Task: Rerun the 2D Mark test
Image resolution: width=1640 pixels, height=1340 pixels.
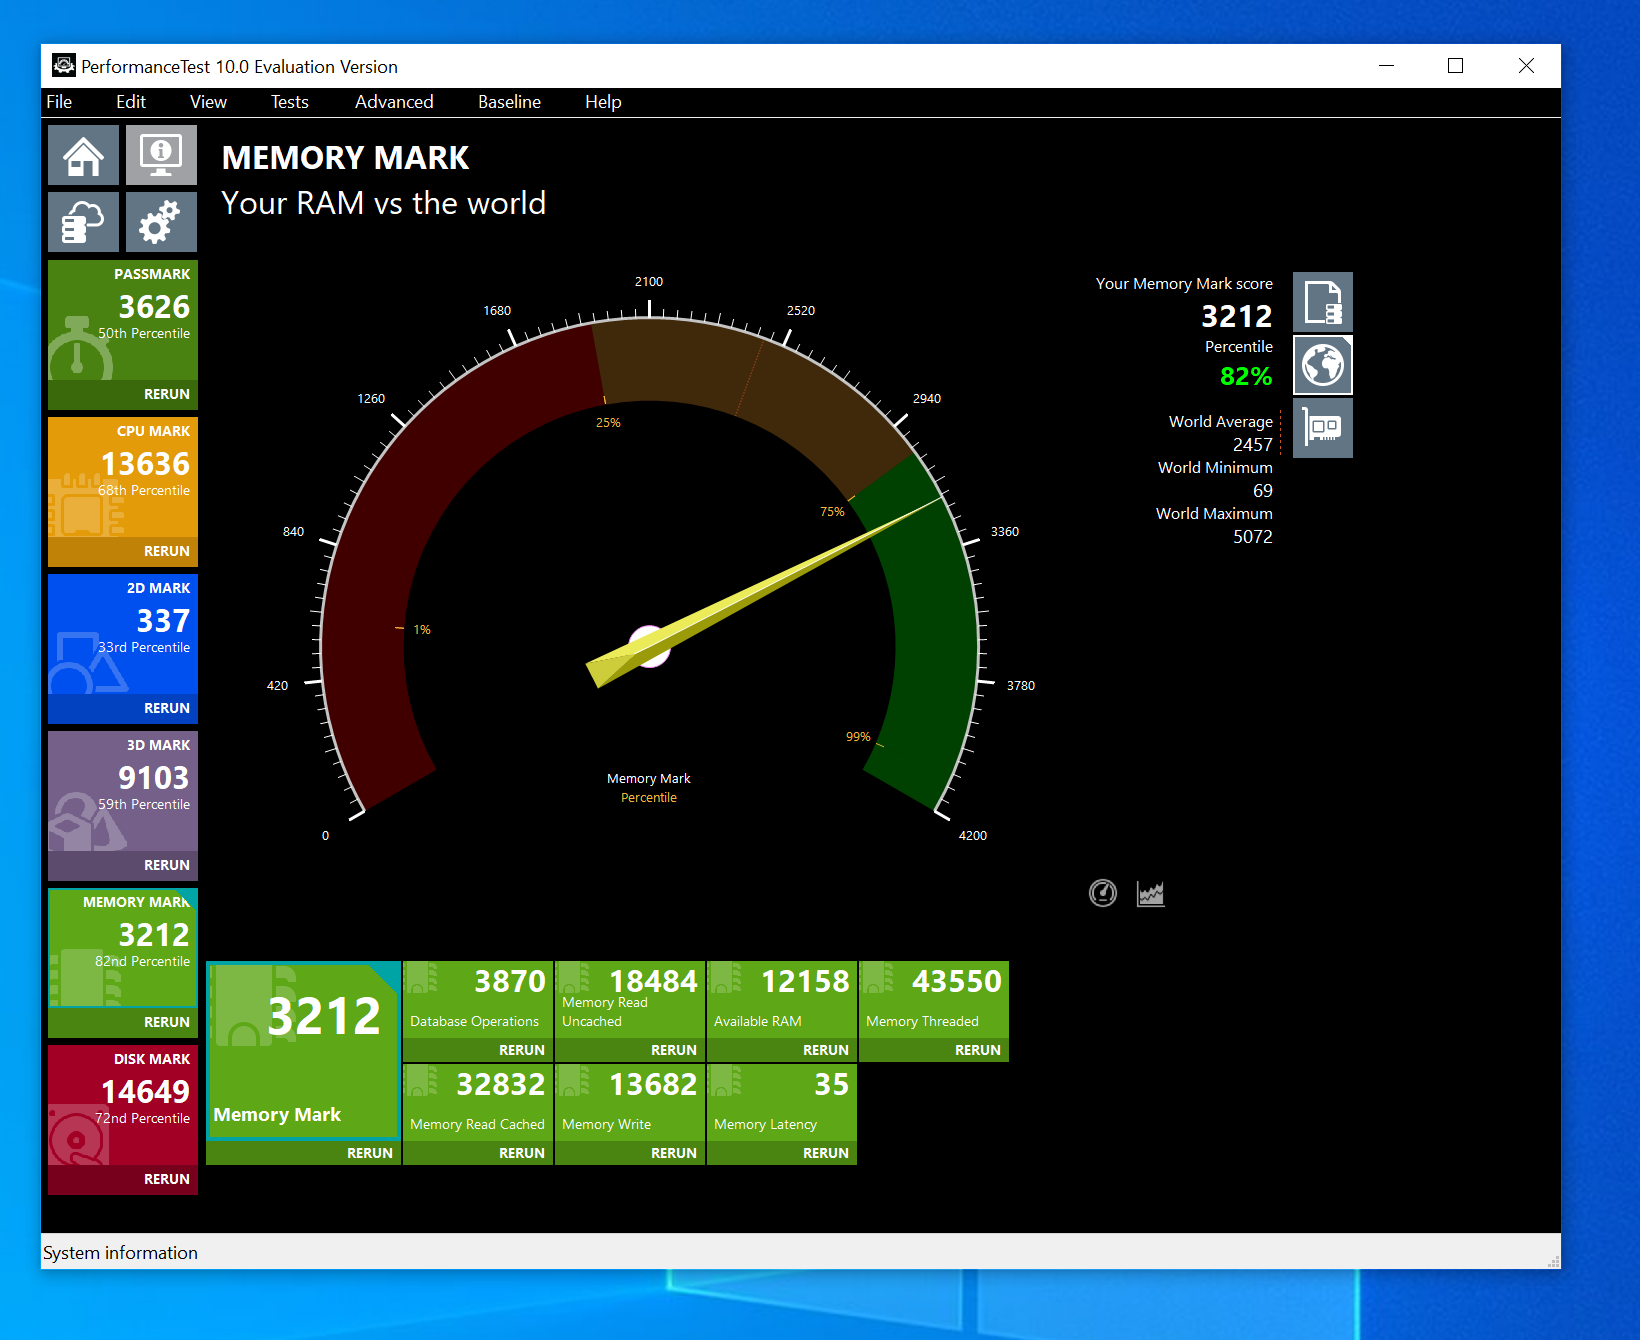Action: 167,708
